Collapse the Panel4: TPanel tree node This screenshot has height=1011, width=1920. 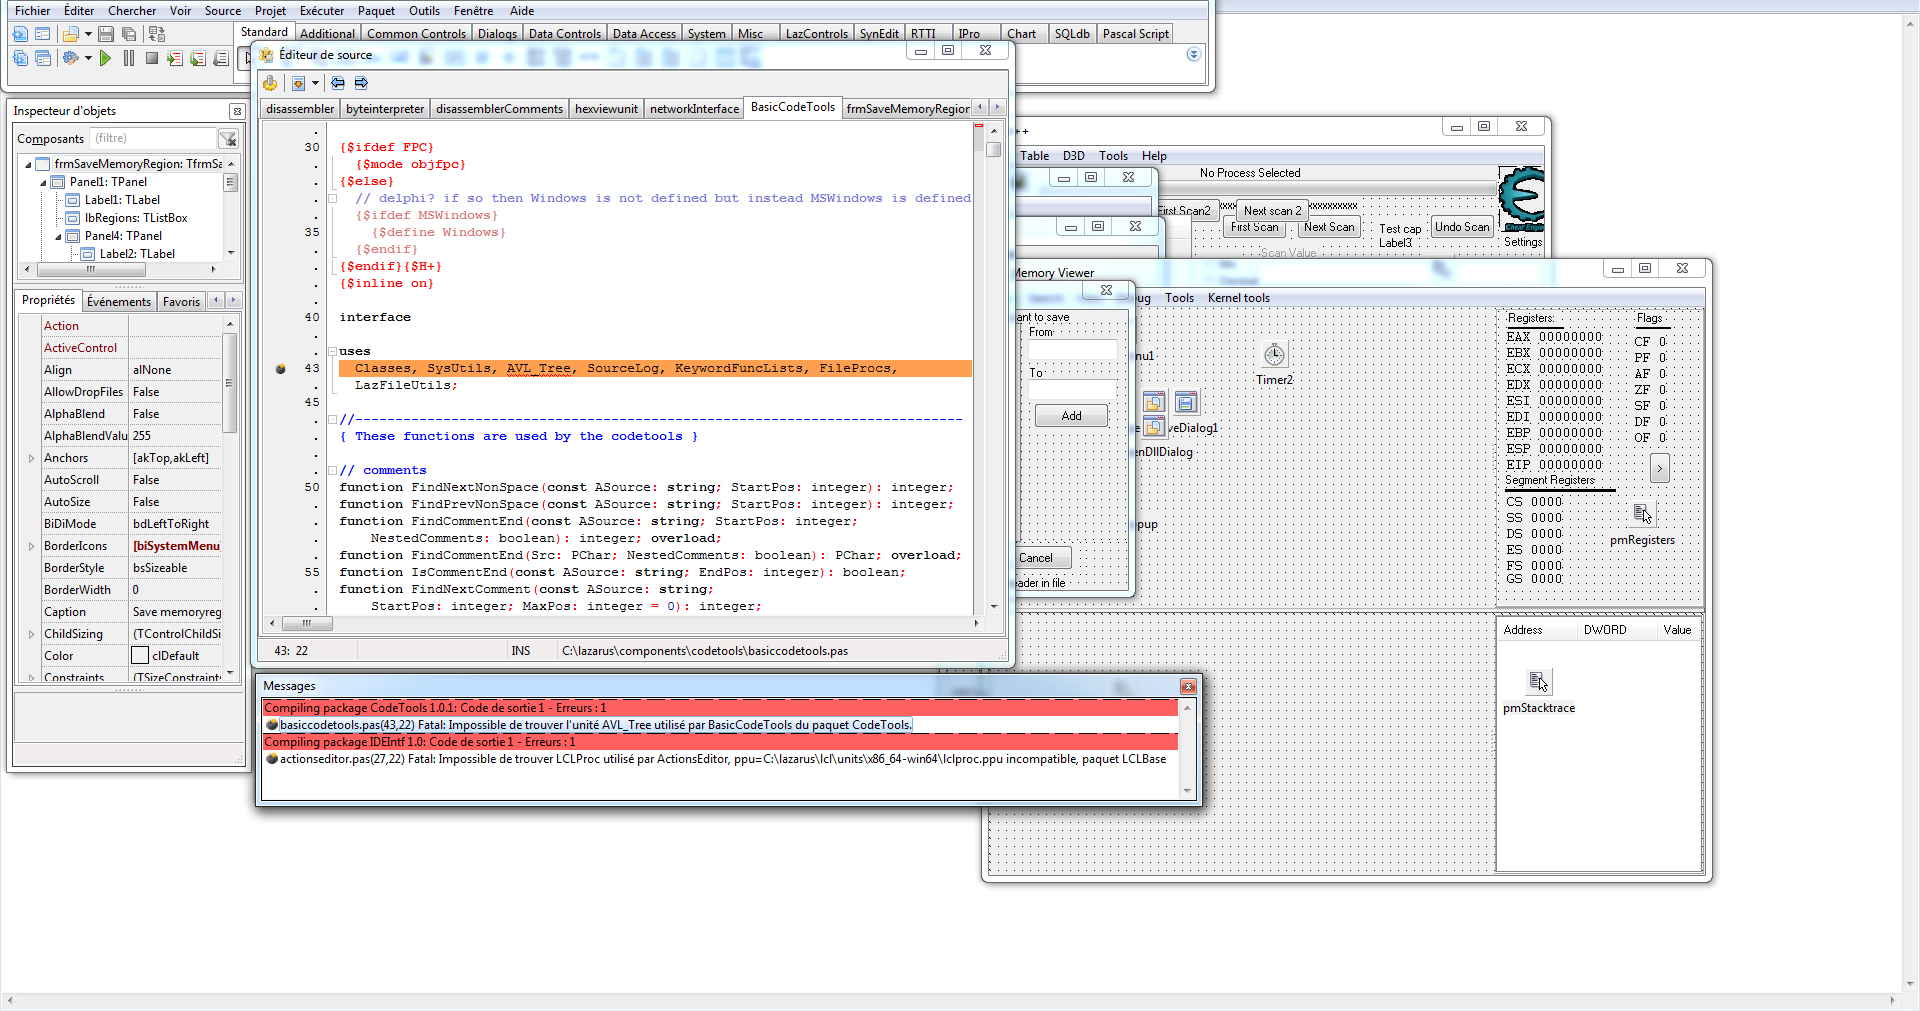[x=58, y=237]
